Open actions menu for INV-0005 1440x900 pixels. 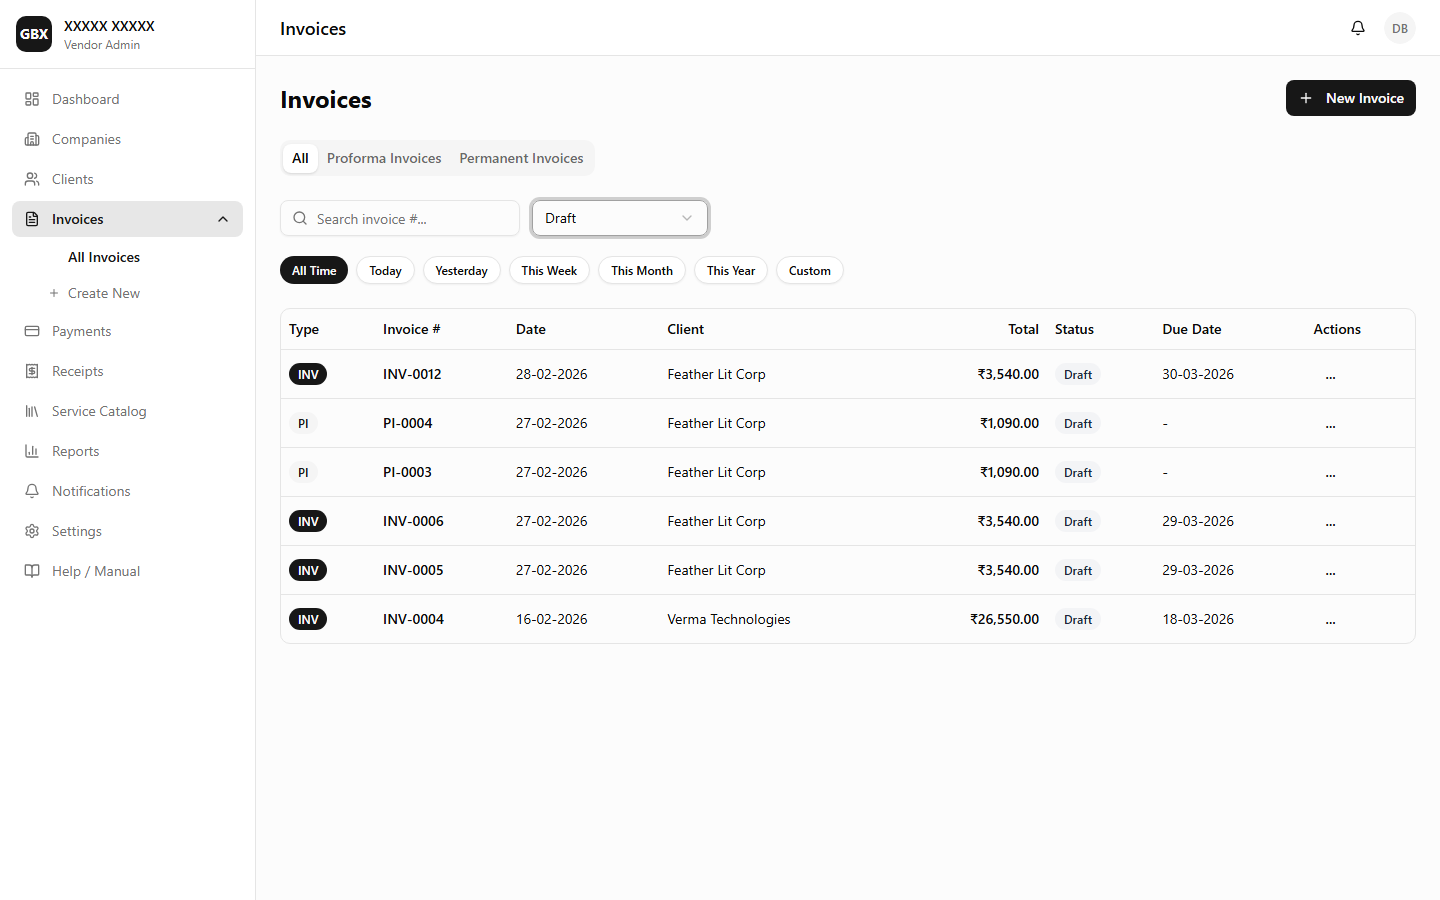coord(1330,571)
